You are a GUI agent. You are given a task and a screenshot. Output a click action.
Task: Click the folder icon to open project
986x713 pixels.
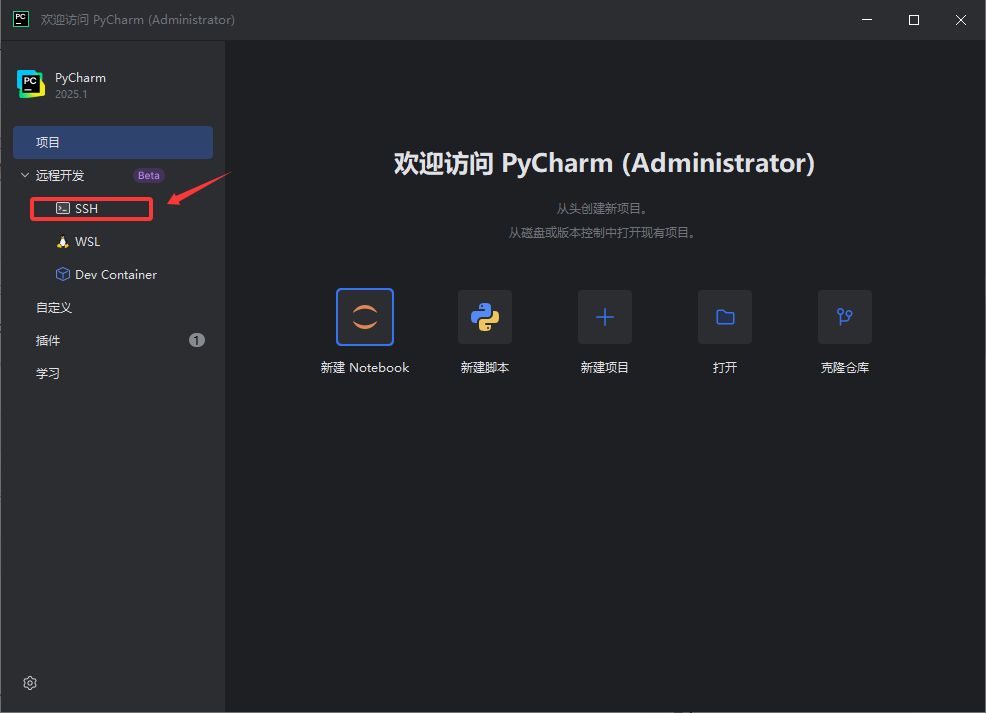725,317
